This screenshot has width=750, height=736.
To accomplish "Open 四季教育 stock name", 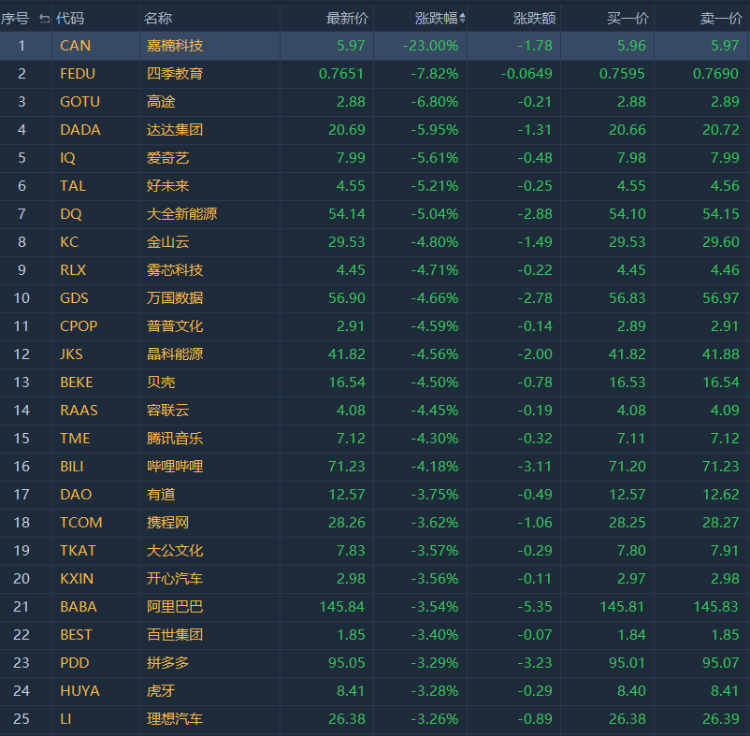I will [x=175, y=74].
